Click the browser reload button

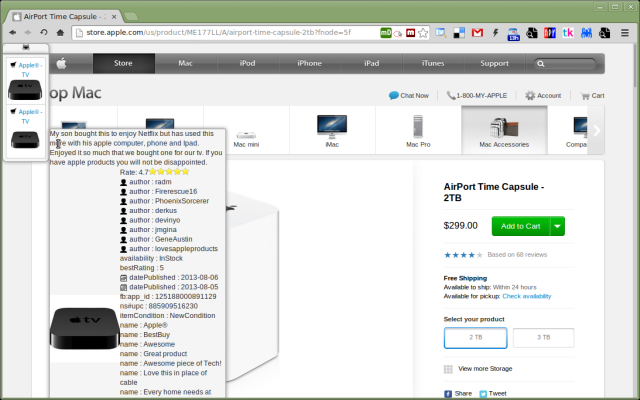[44, 32]
